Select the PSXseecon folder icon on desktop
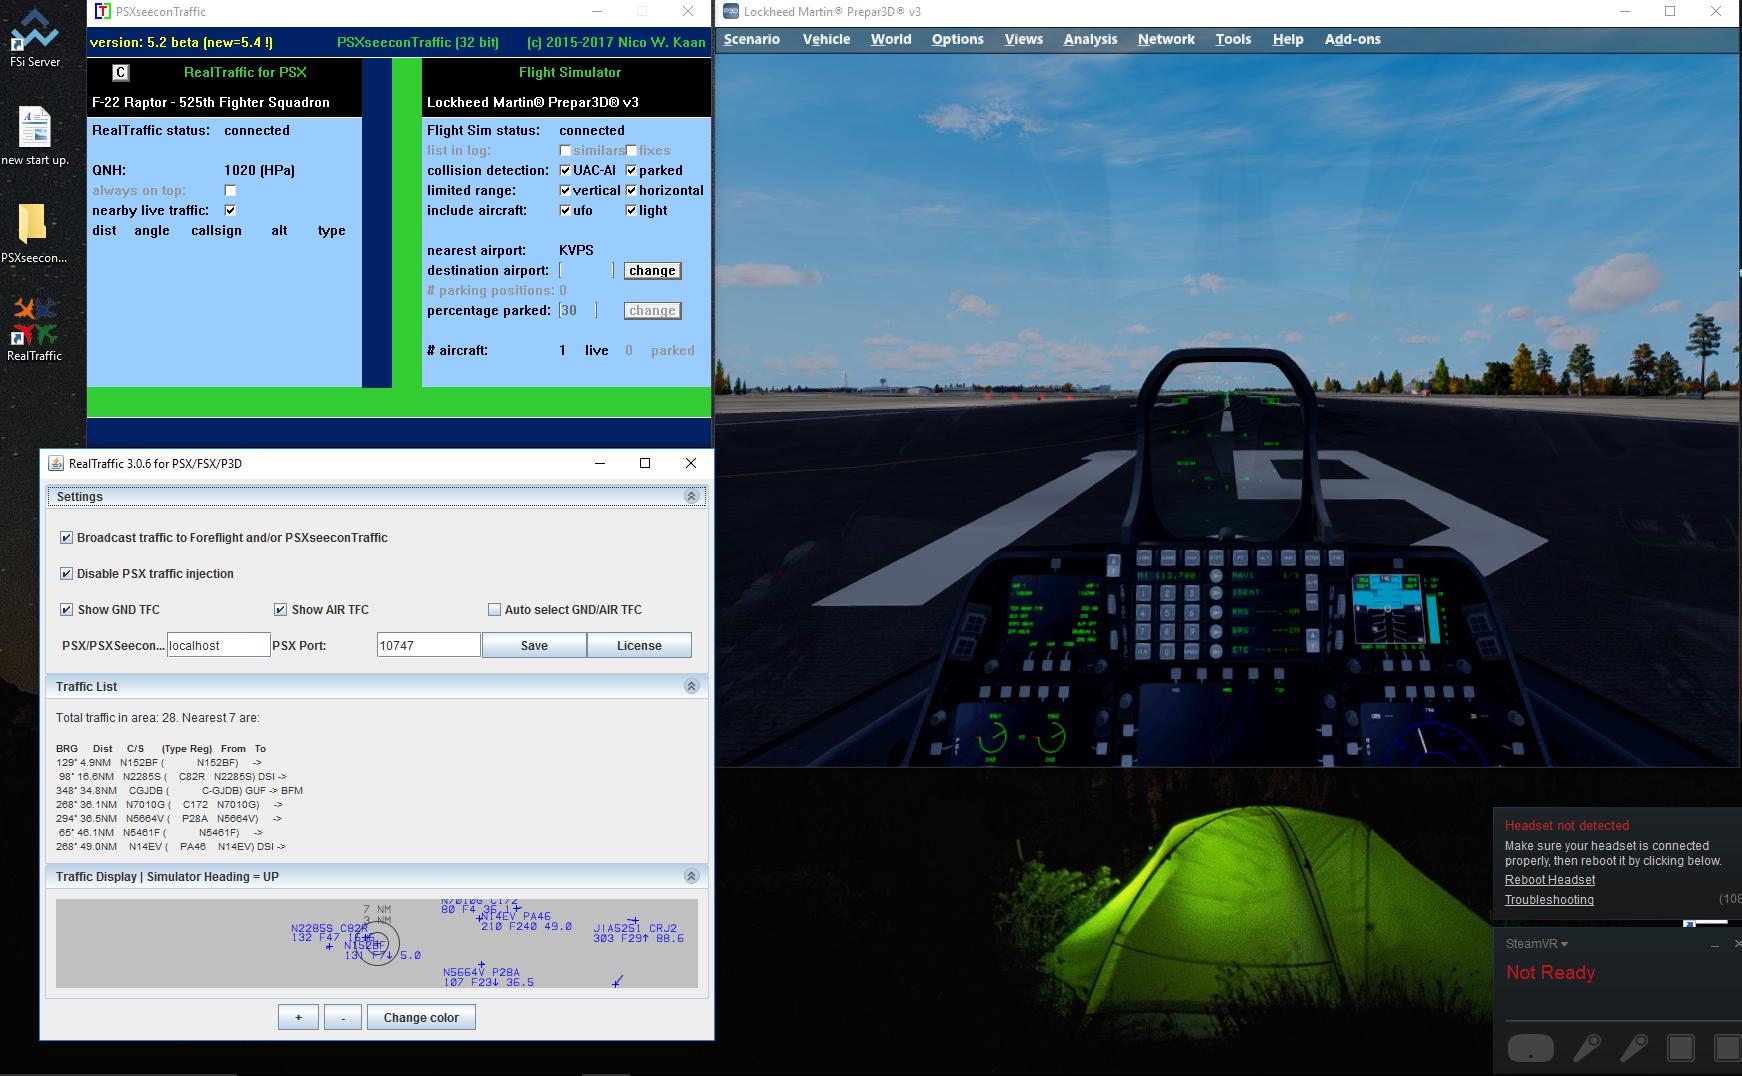The width and height of the screenshot is (1742, 1076). (x=34, y=233)
